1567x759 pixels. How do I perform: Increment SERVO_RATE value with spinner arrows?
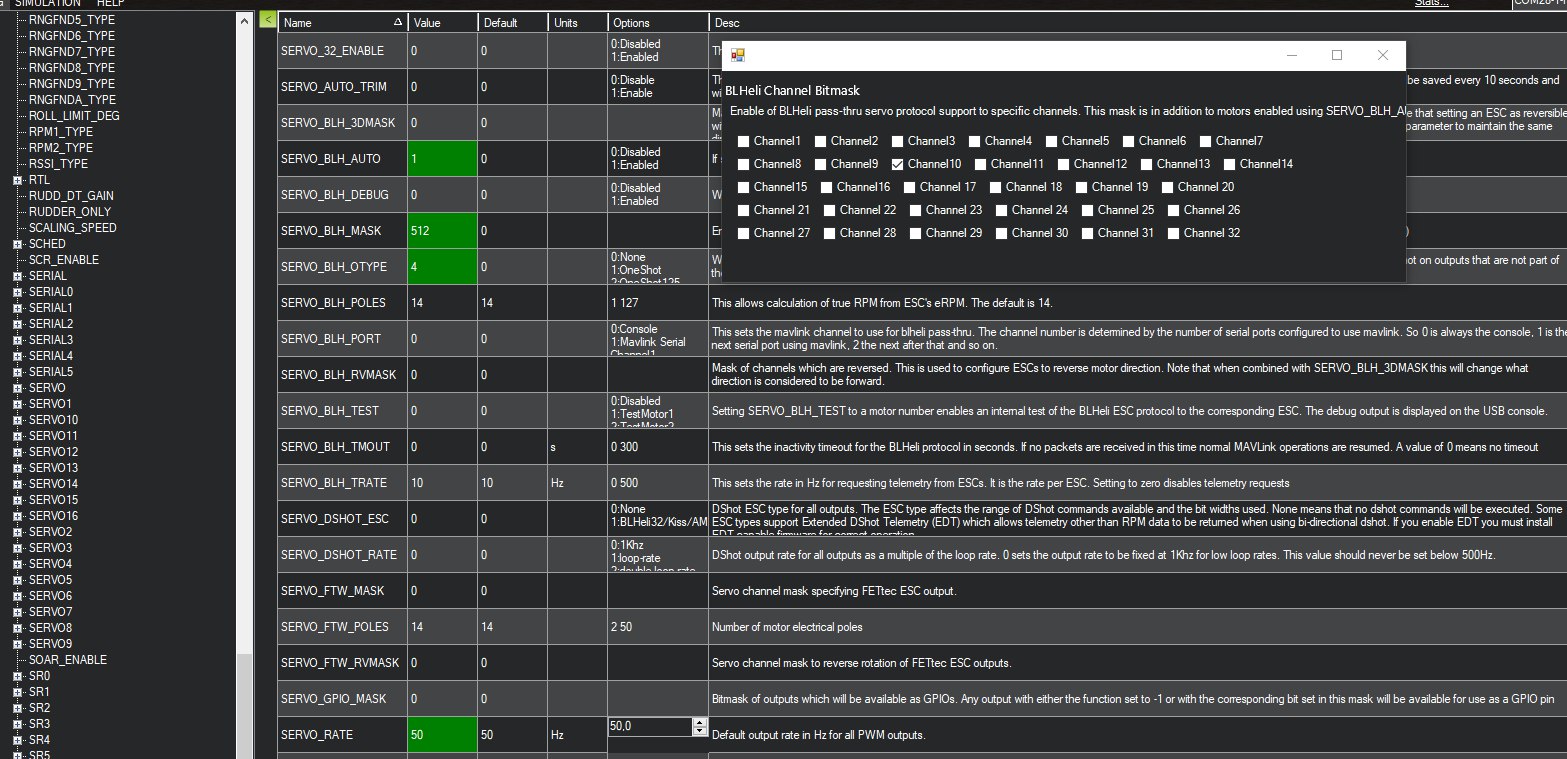tap(699, 722)
